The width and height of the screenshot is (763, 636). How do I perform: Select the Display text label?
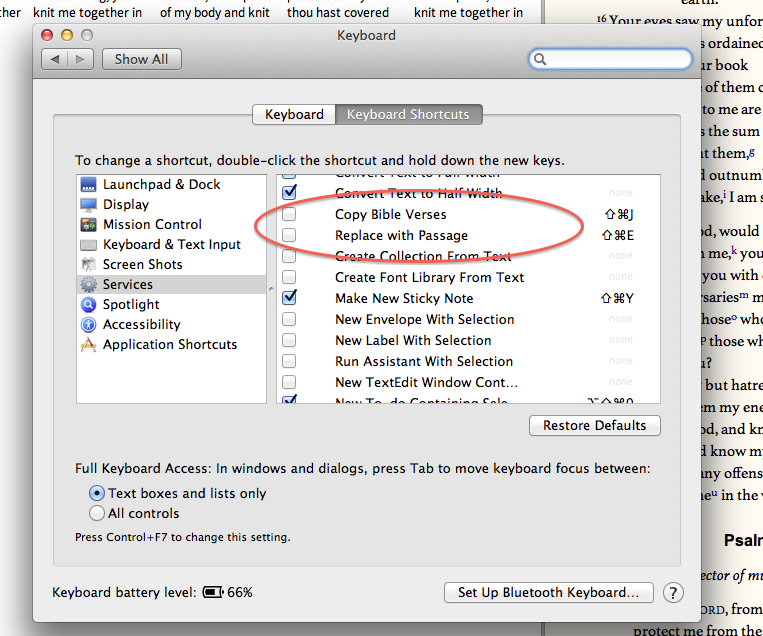click(126, 204)
